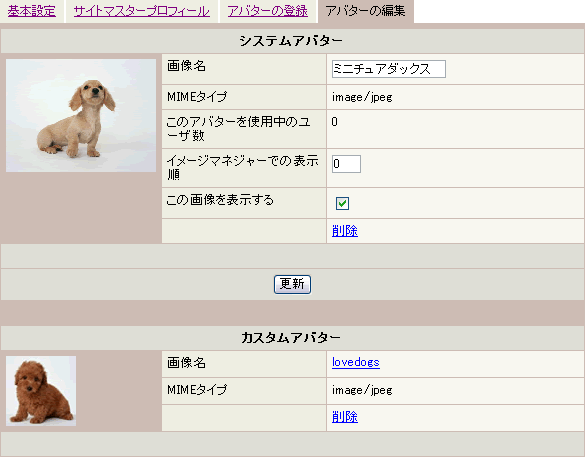The image size is (585, 457).
Task: Go to the アバターの登録 tab
Action: tap(268, 11)
